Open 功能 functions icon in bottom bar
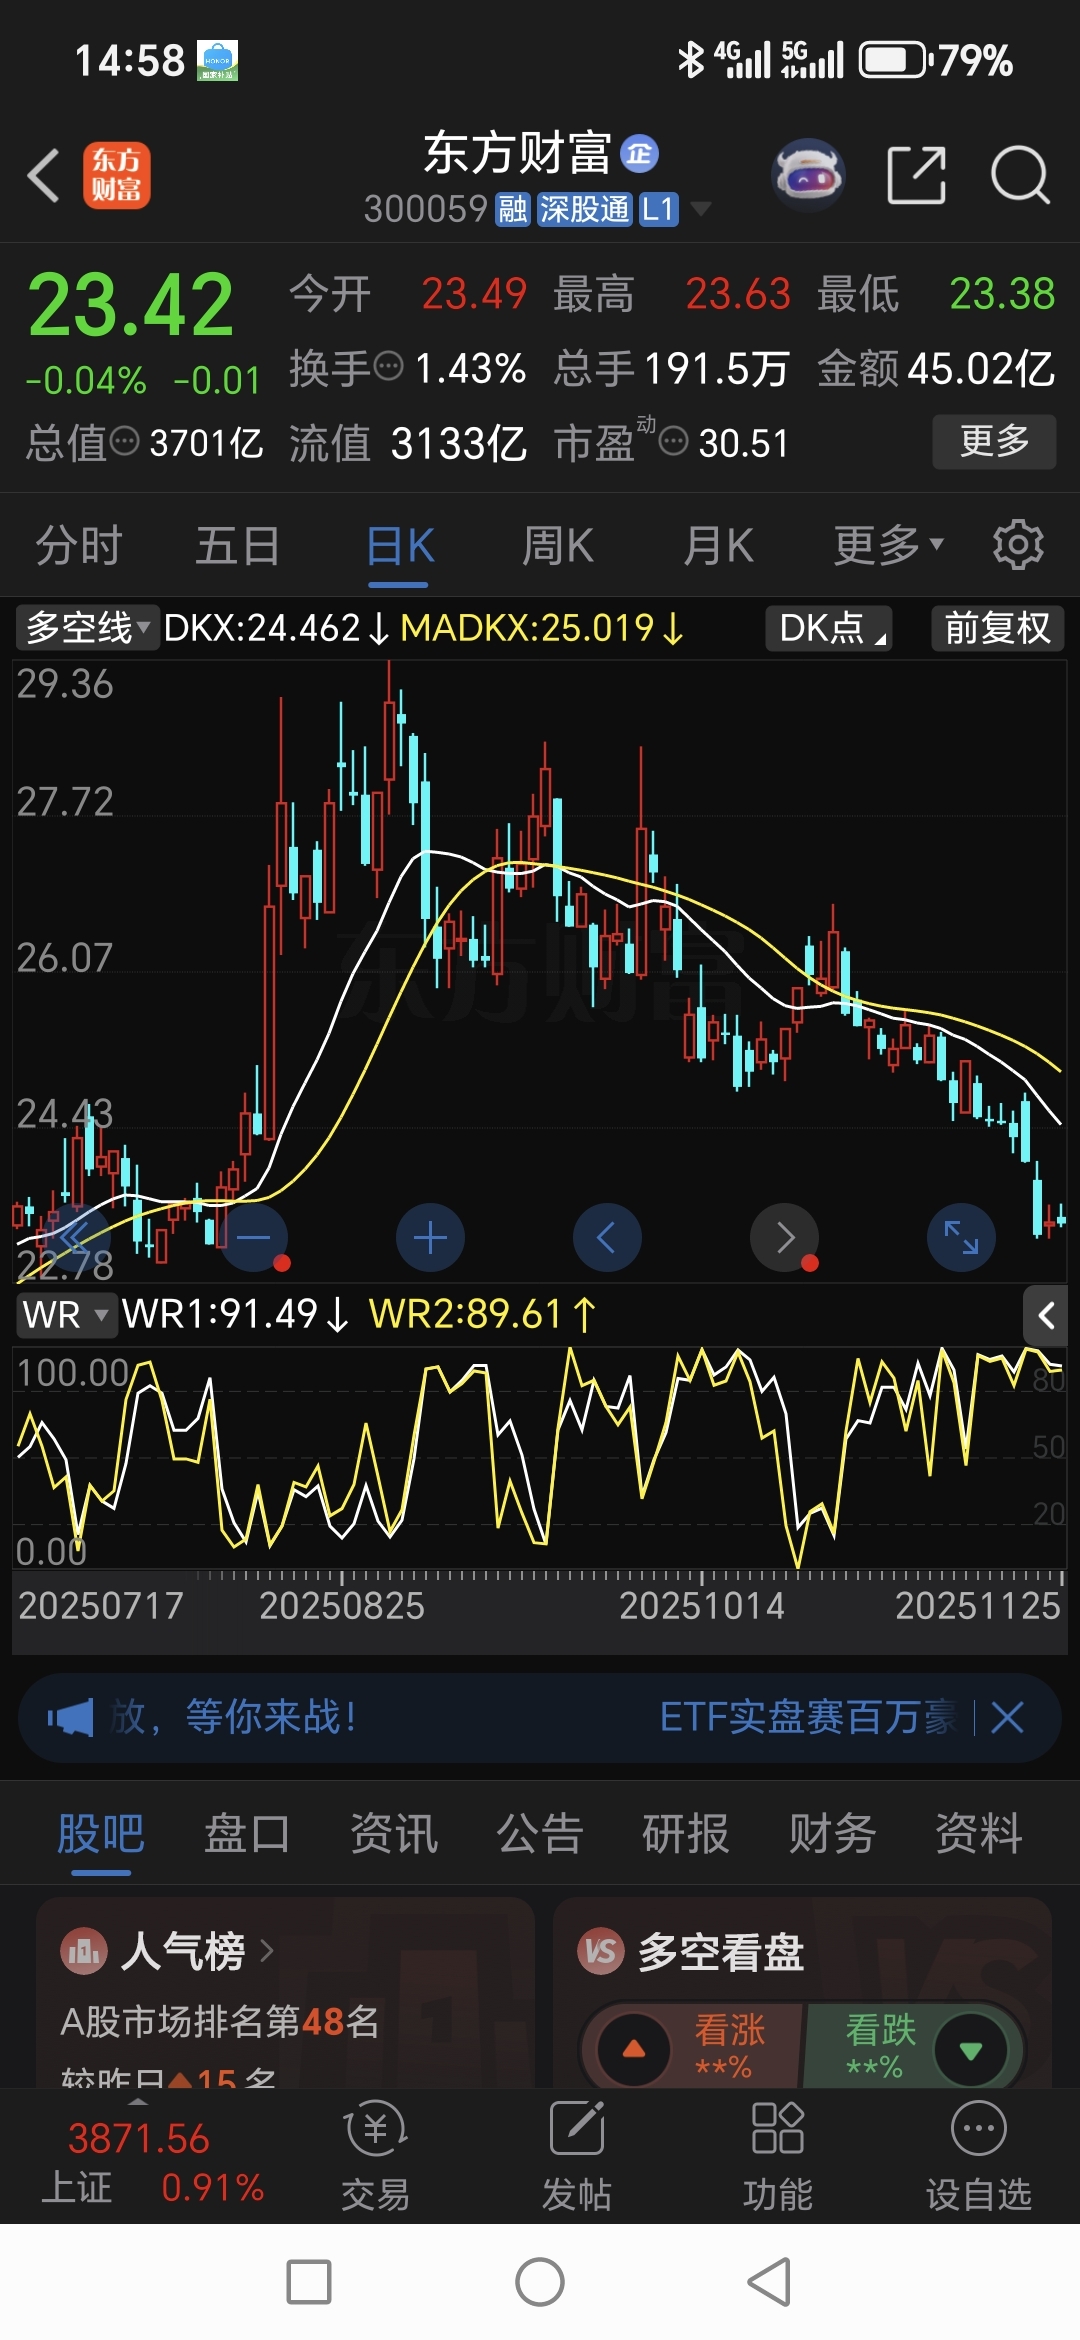Viewport: 1080px width, 2340px height. [x=778, y=2155]
